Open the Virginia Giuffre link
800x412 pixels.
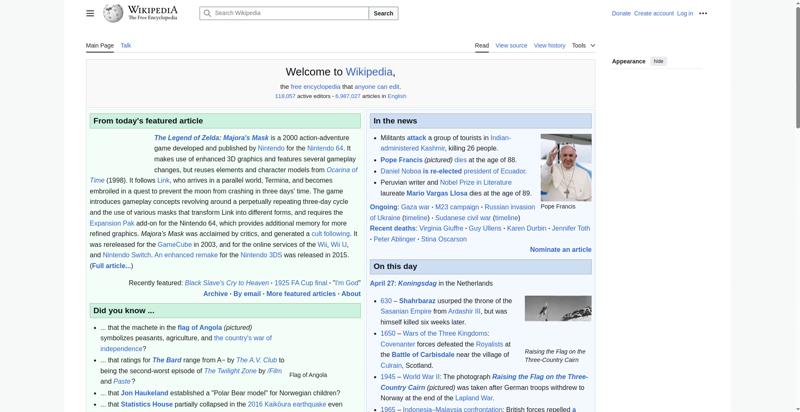click(x=441, y=228)
